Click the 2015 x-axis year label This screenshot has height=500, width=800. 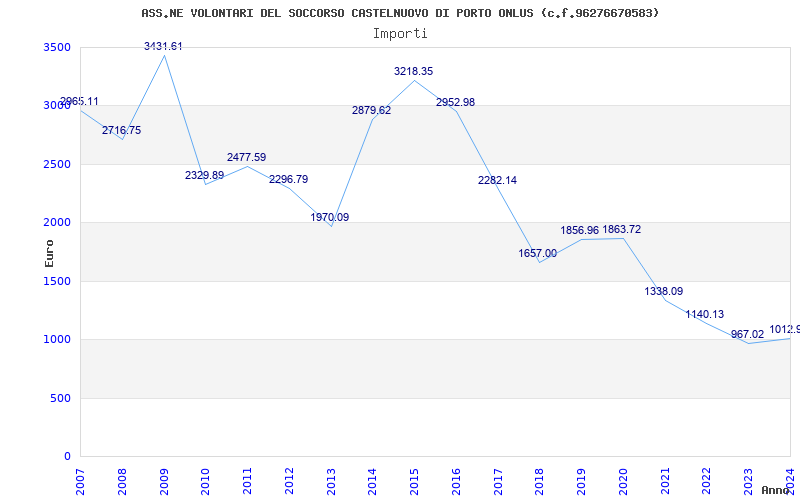coord(415,481)
